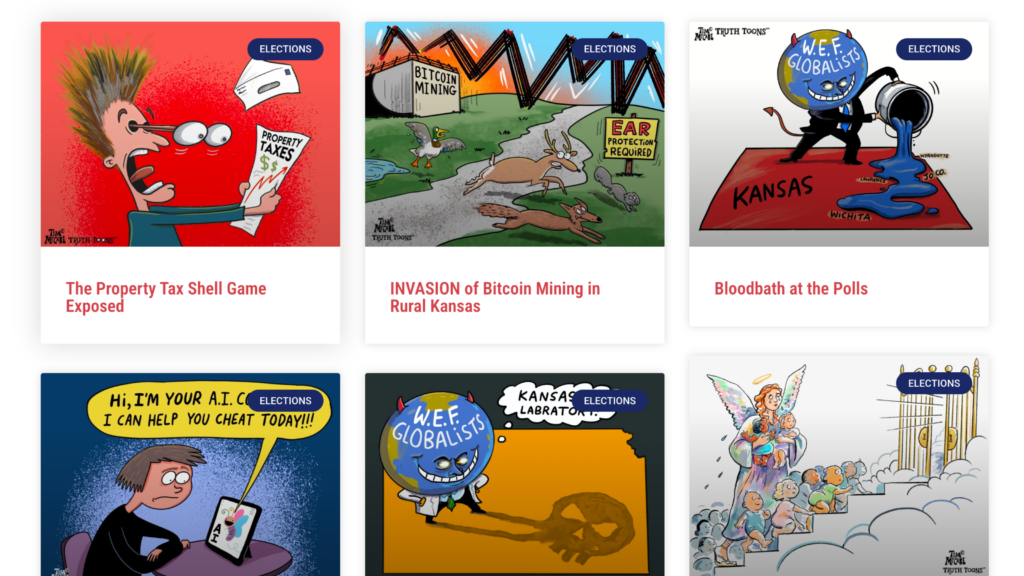Open the Bloodbath at the Polls article

click(x=791, y=289)
